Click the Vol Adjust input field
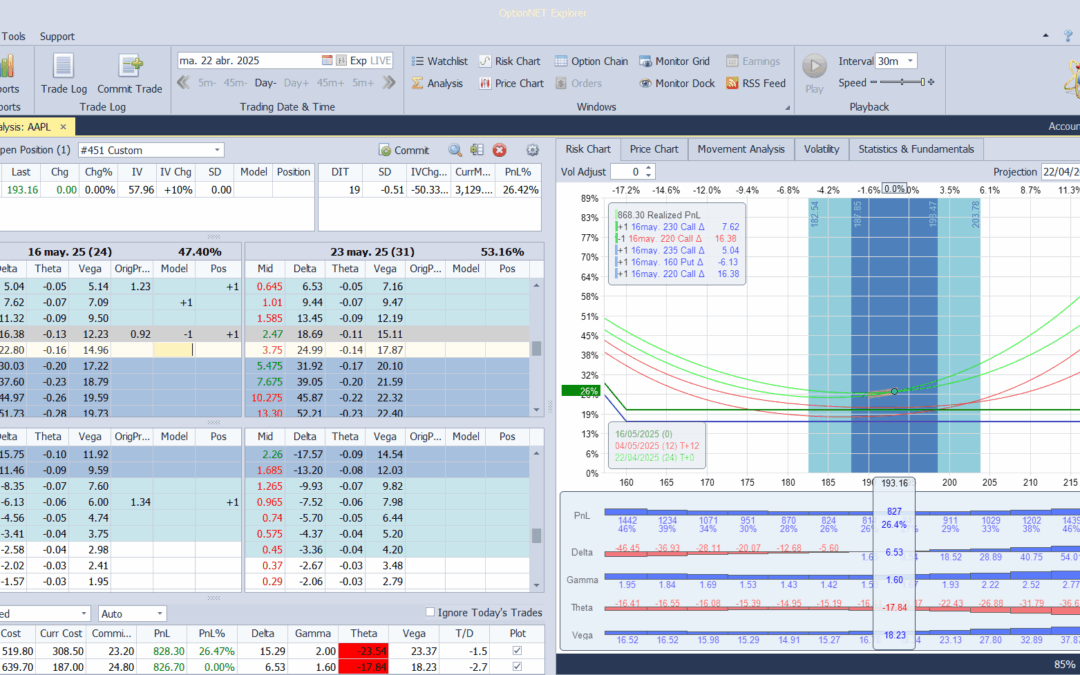 click(627, 172)
